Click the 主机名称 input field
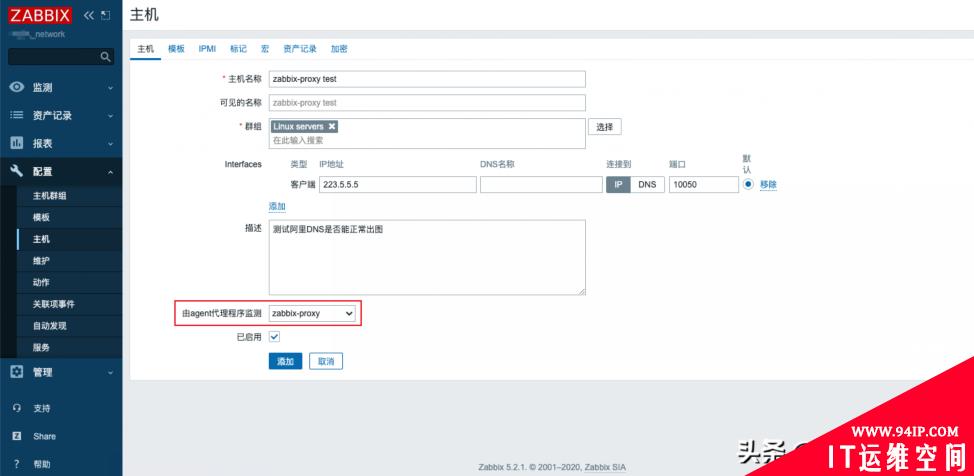Screen dimensions: 974x476 tap(427, 79)
